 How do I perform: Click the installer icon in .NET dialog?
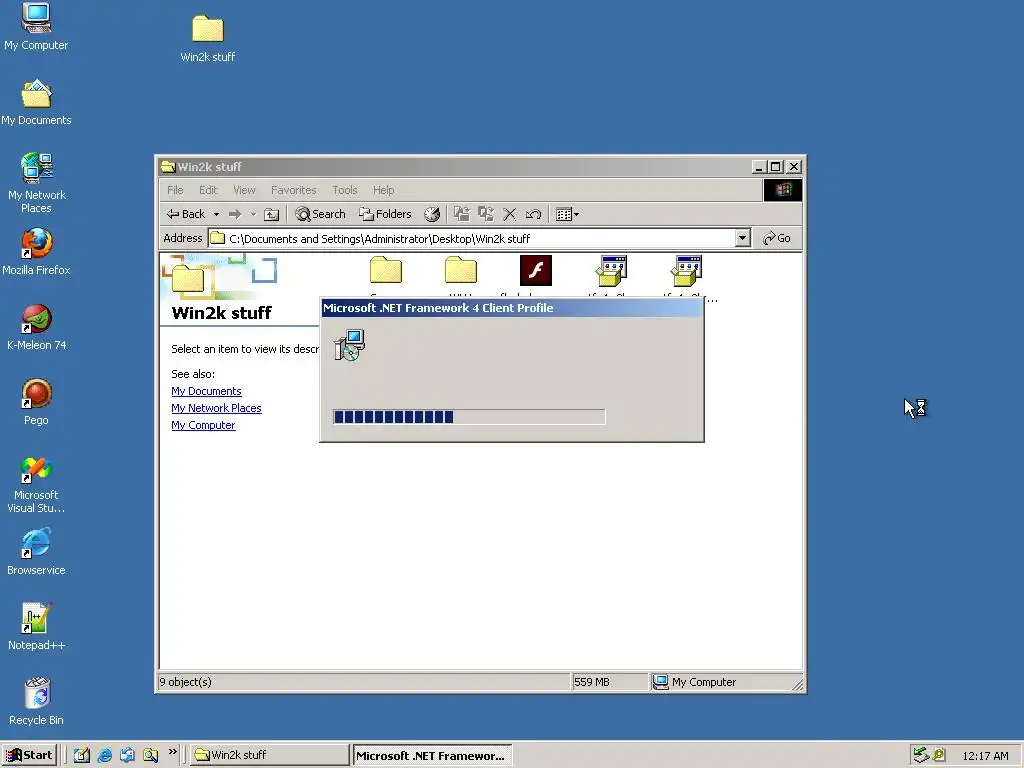coord(349,345)
